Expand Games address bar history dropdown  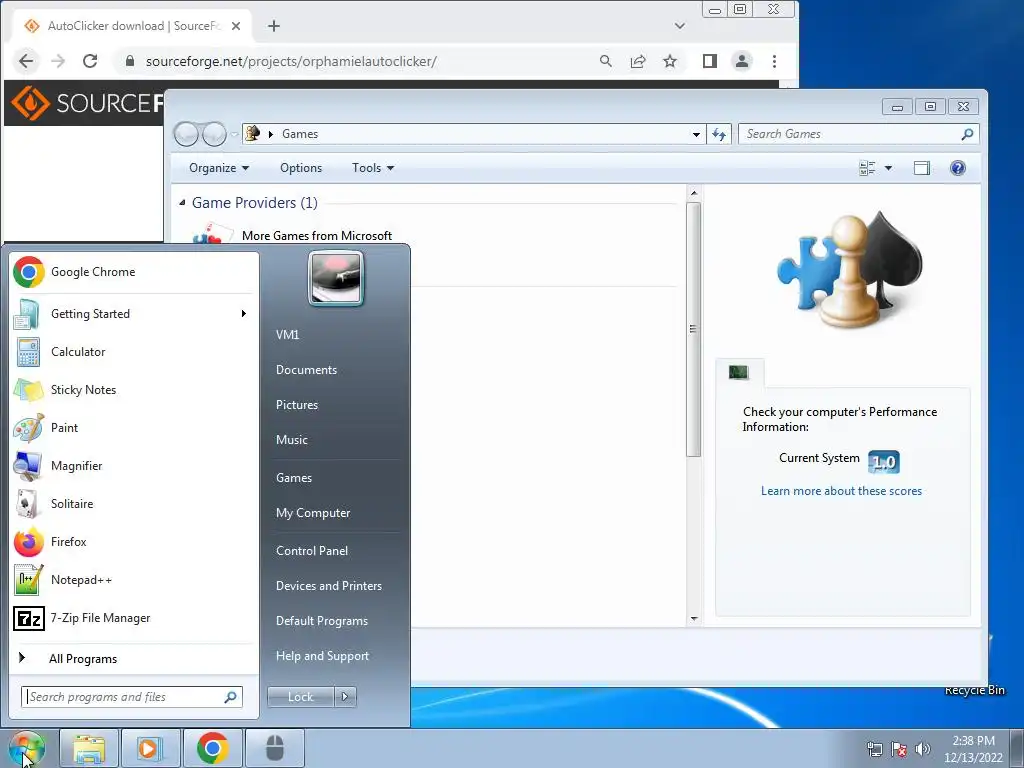click(696, 134)
